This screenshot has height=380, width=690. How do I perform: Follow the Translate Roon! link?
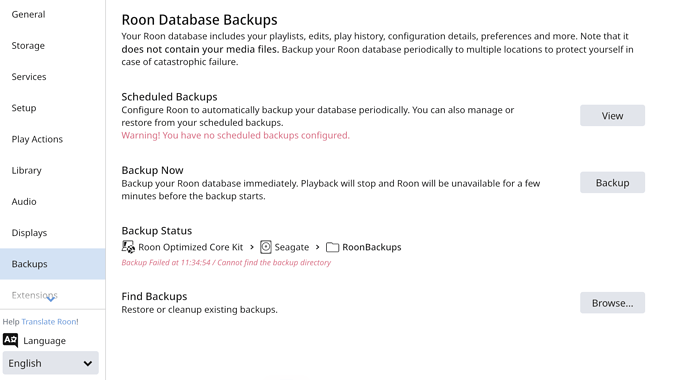(50, 322)
